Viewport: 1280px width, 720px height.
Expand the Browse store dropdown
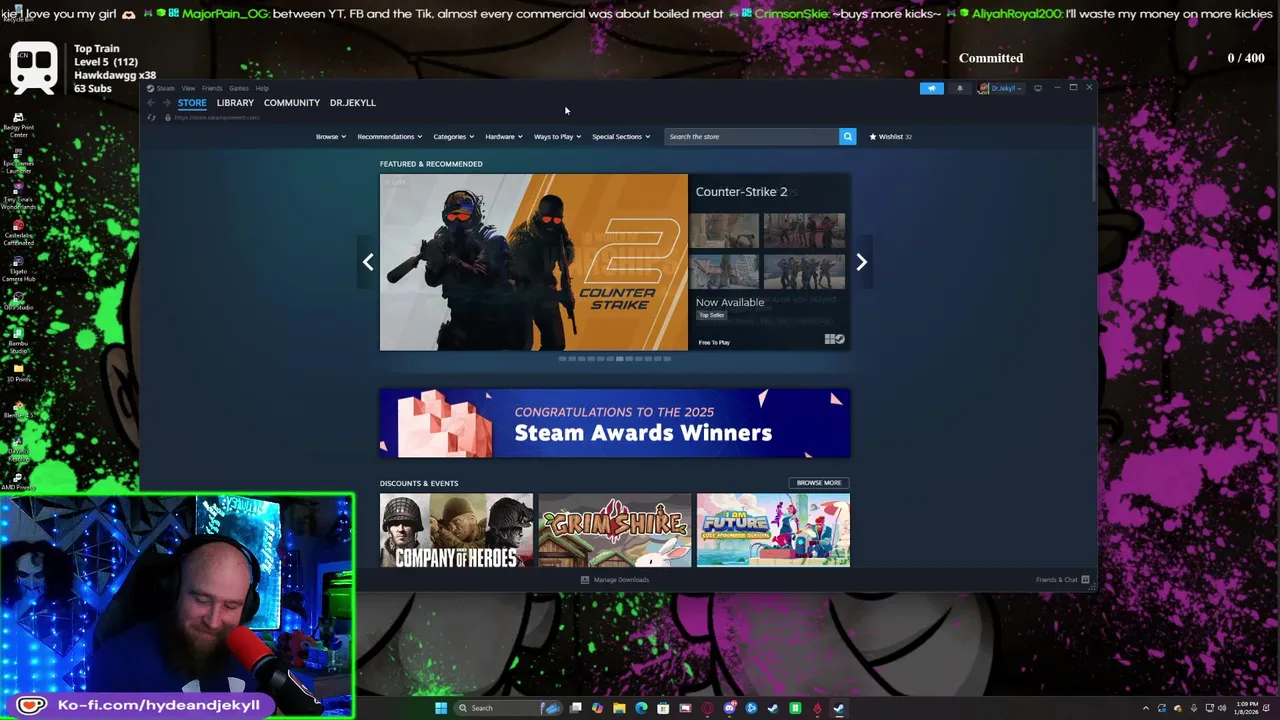[x=331, y=136]
